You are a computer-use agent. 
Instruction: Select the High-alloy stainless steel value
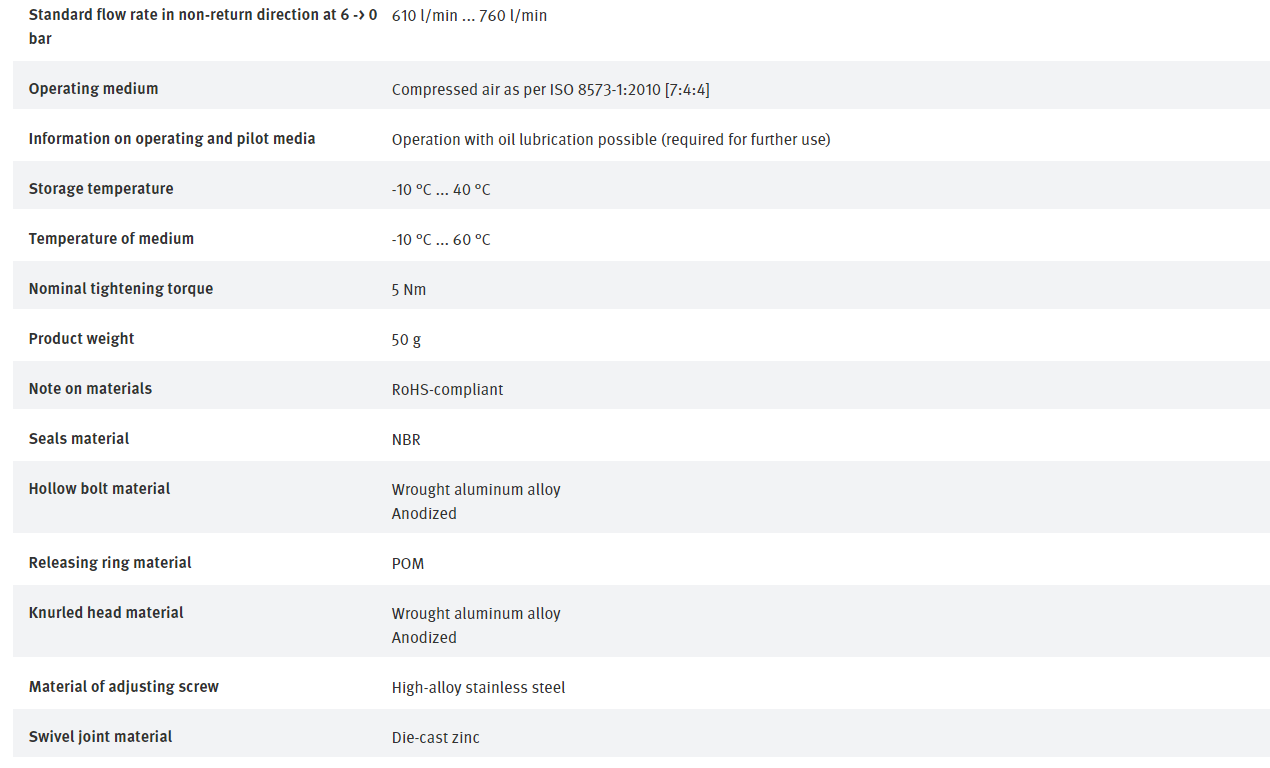(x=478, y=688)
